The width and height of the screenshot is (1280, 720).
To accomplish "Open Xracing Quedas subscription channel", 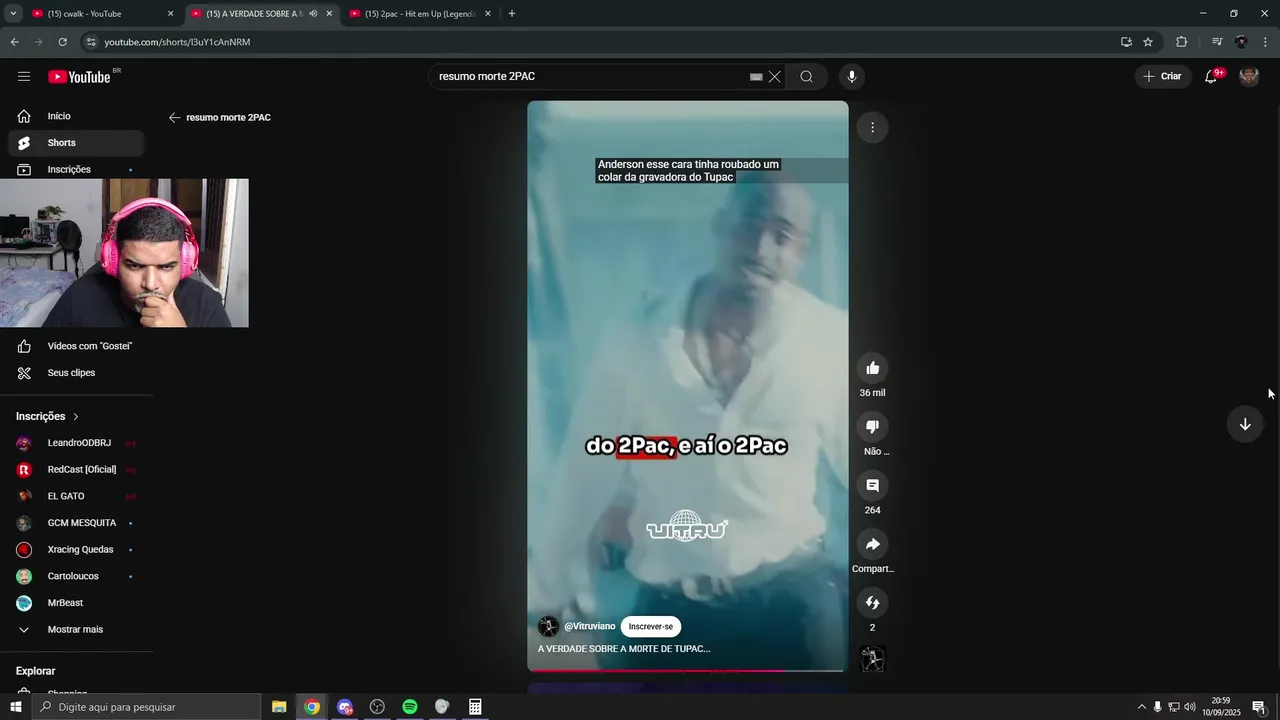I will pos(76,550).
